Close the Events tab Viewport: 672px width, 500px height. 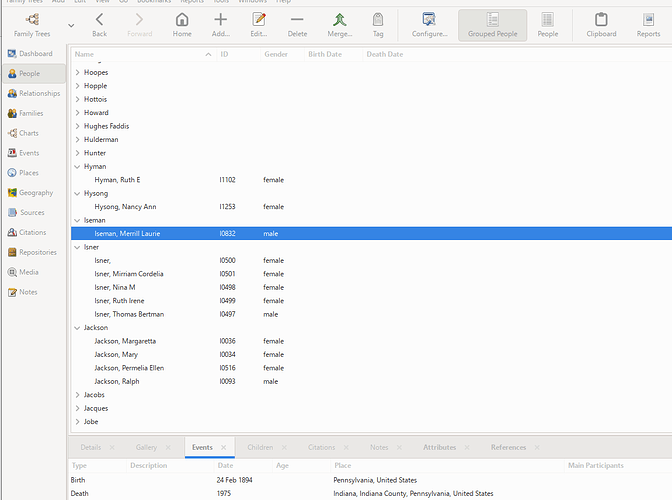click(x=223, y=447)
